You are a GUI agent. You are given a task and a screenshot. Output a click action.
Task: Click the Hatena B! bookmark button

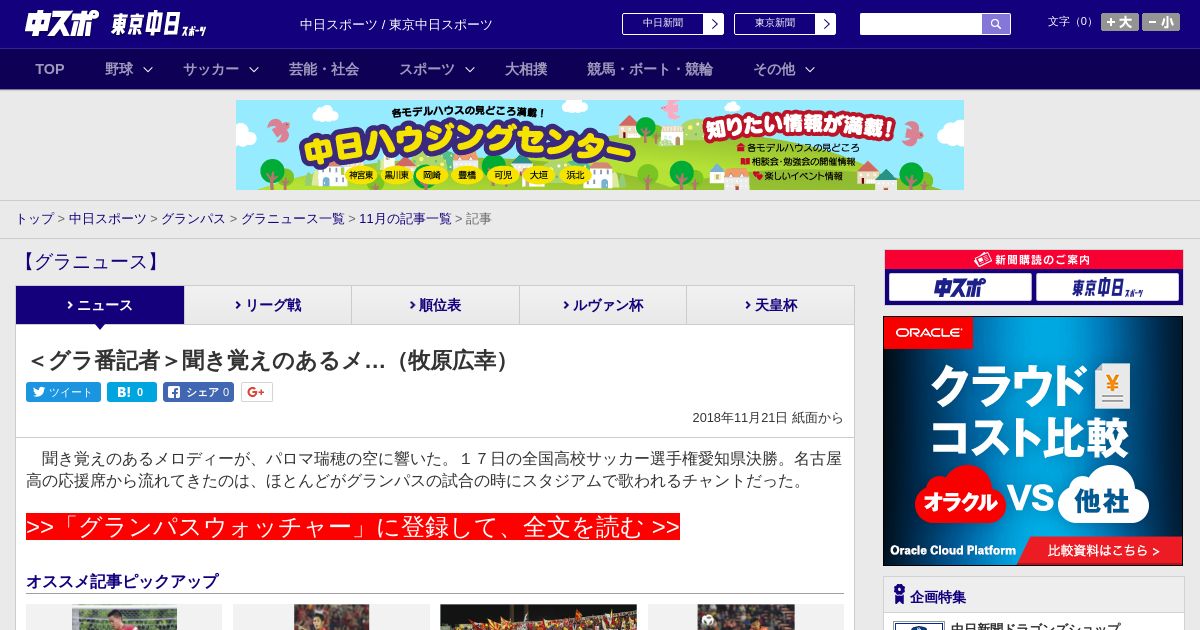[x=132, y=392]
